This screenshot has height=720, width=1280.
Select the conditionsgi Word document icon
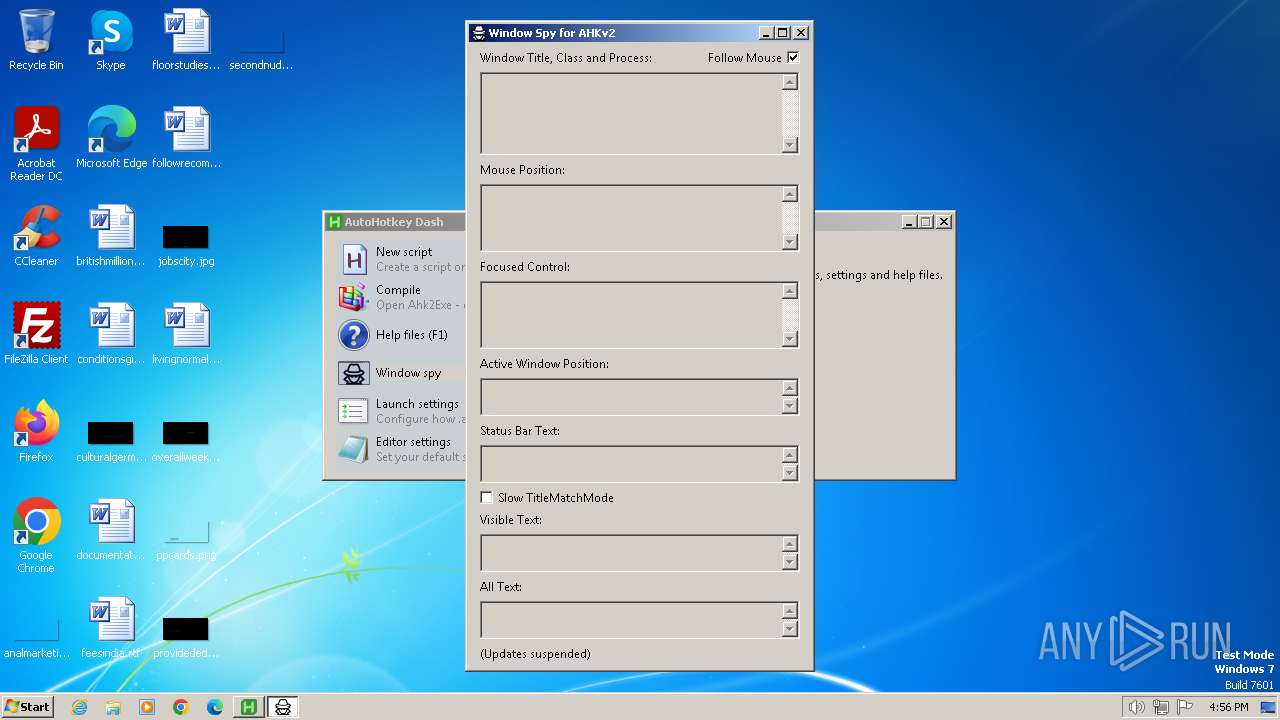click(x=111, y=334)
